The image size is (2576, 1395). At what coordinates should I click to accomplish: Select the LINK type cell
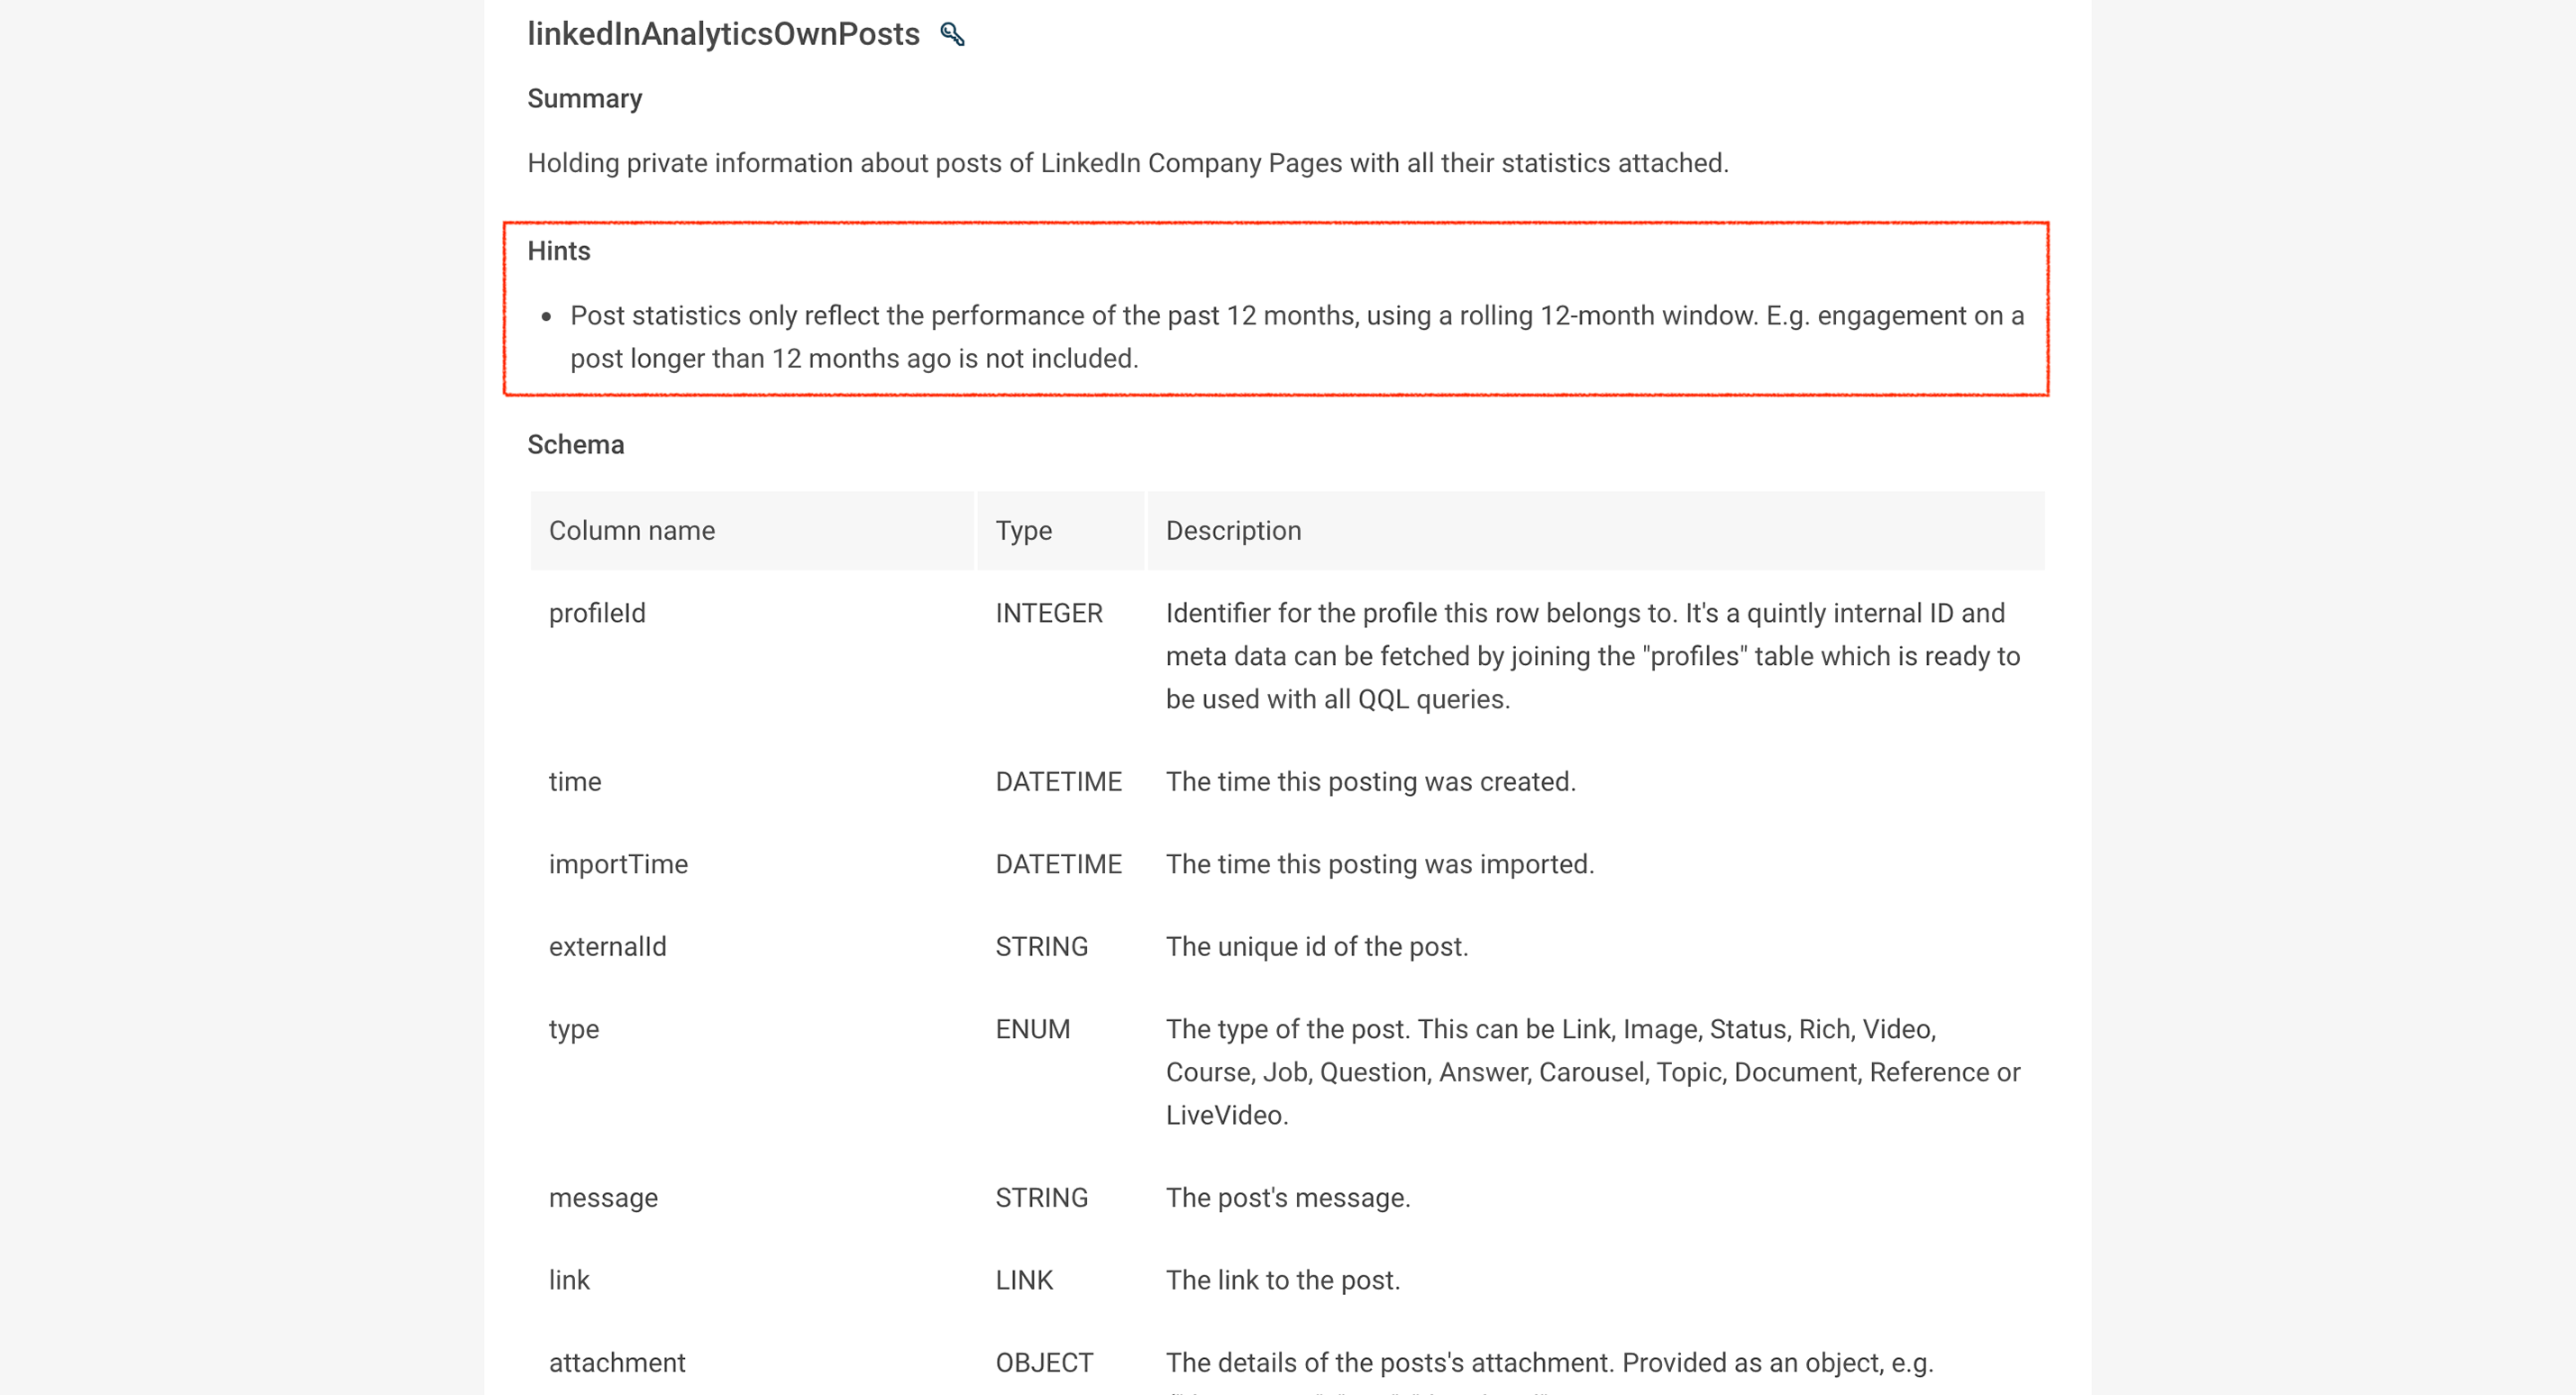click(1024, 1280)
